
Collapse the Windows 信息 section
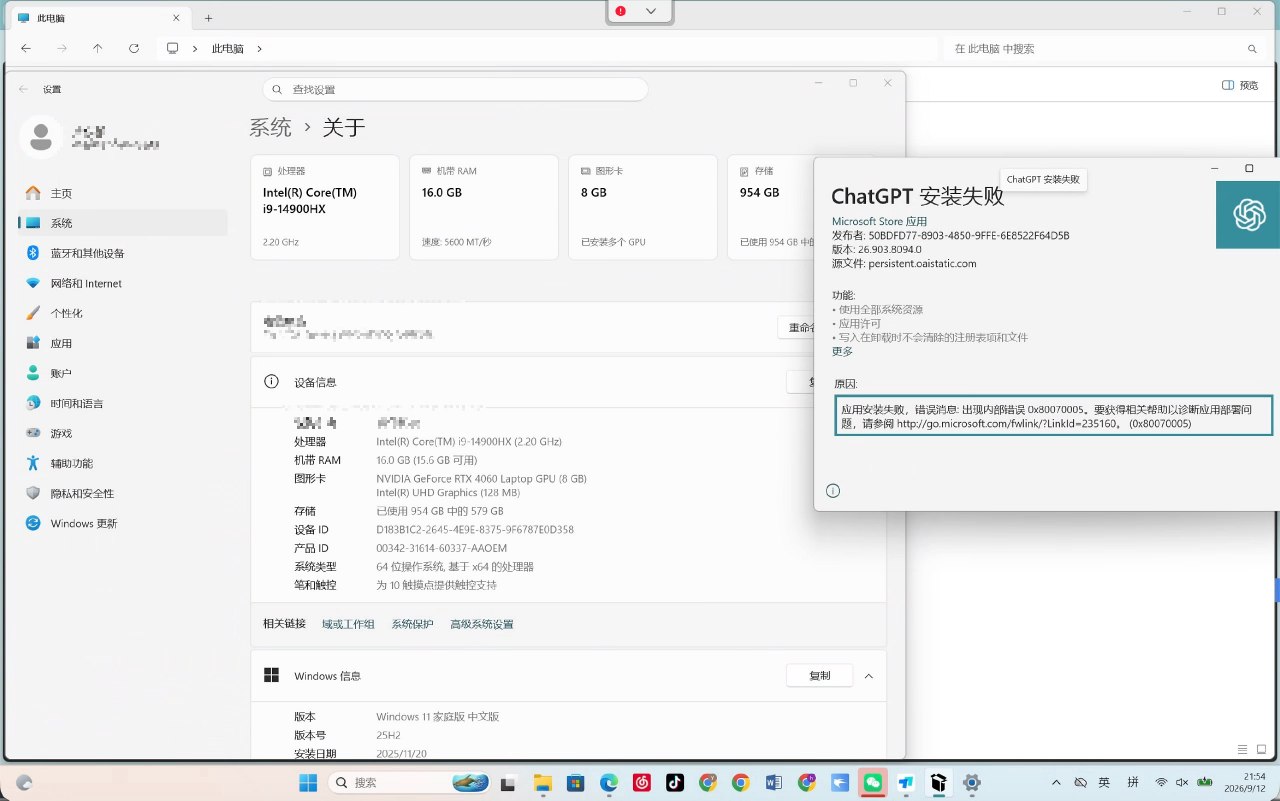tap(868, 676)
